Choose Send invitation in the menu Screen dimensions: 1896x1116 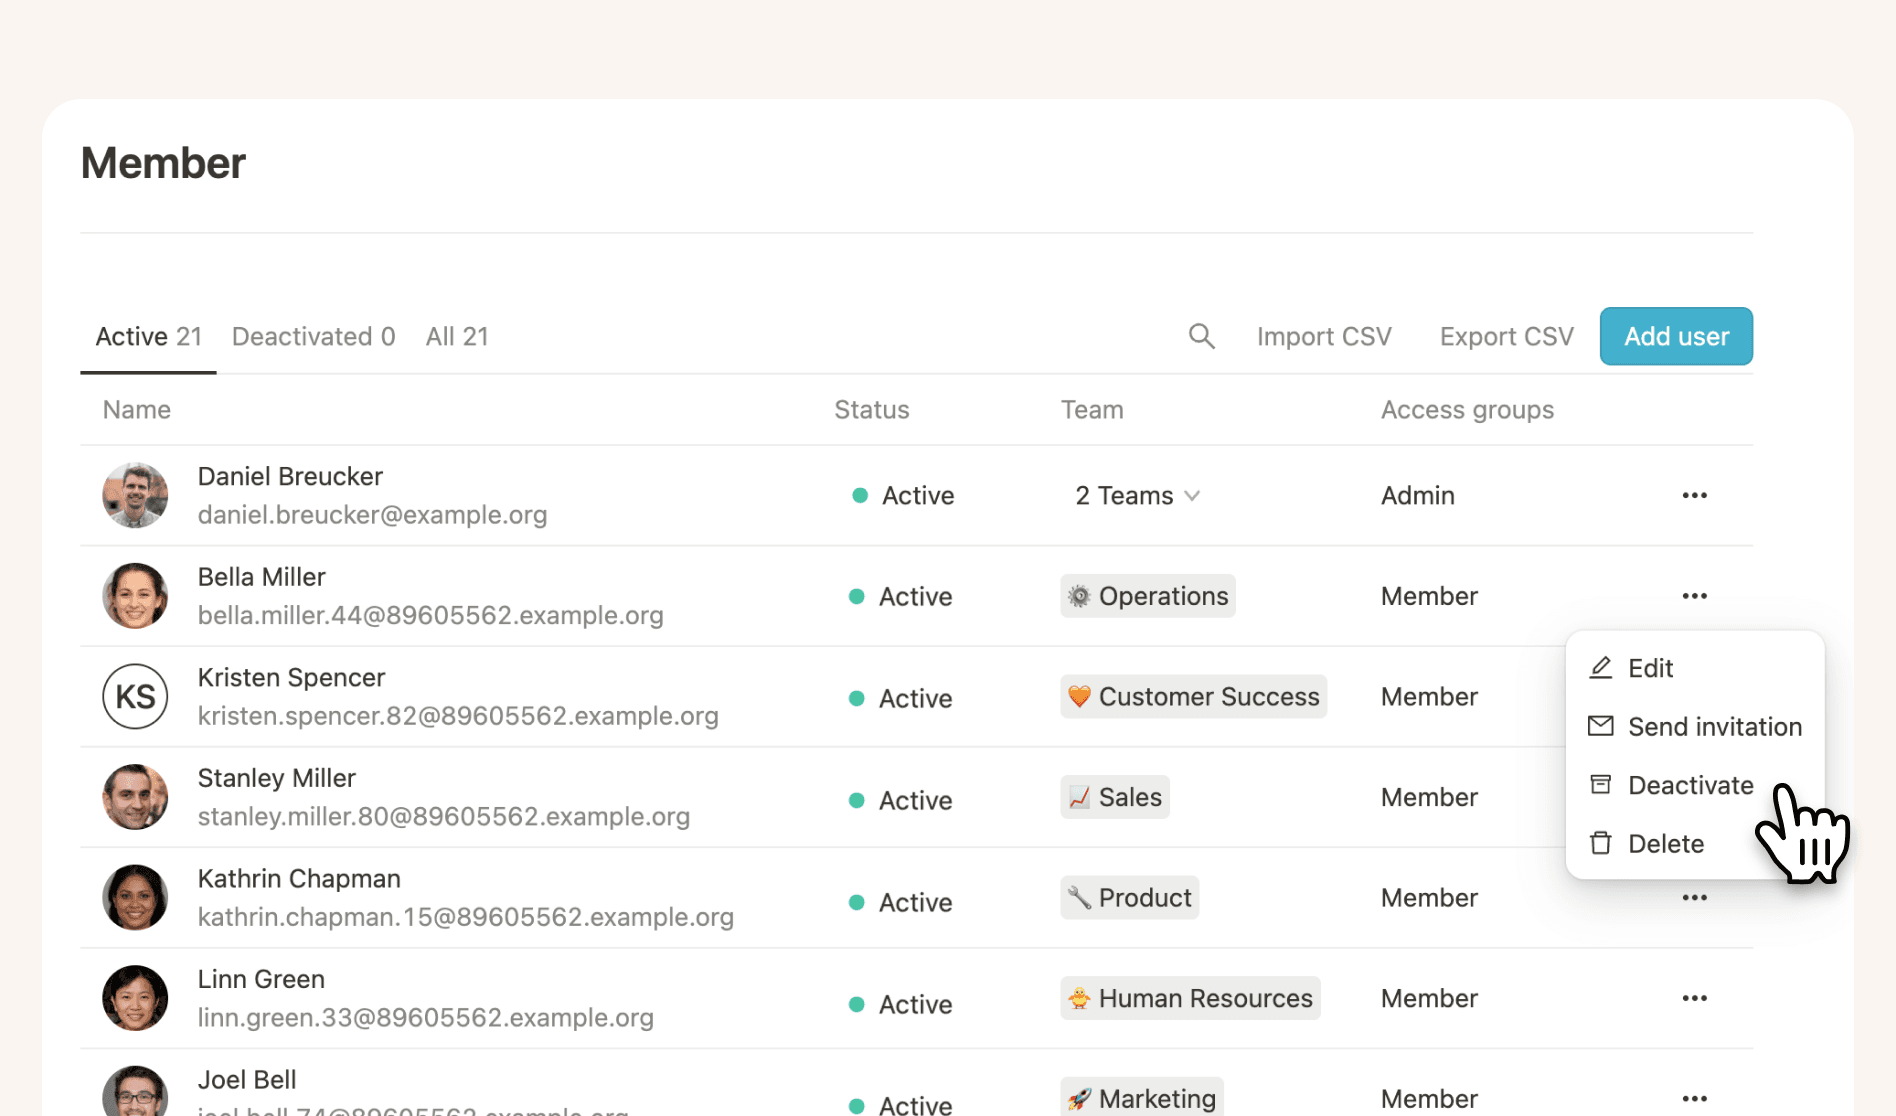pos(1714,727)
